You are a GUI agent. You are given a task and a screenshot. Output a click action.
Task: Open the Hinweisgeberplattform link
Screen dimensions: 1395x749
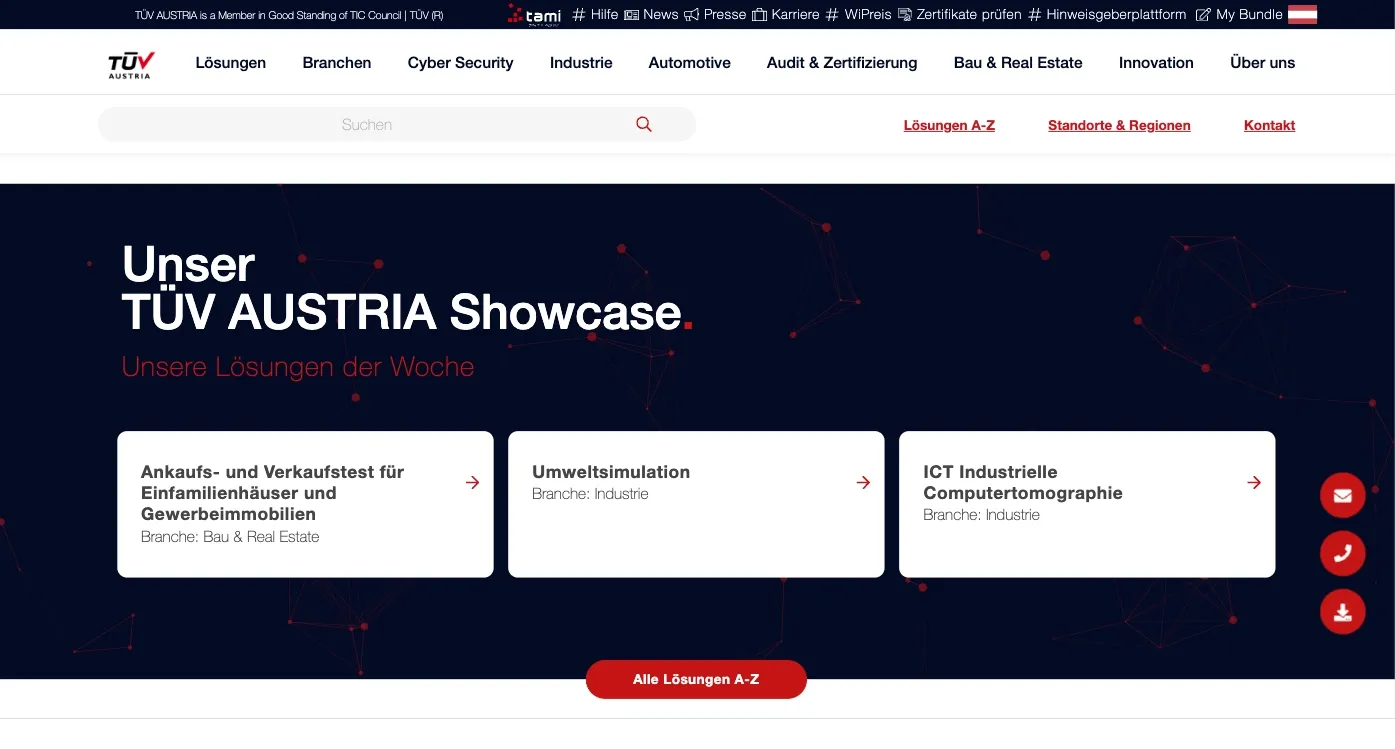pyautogui.click(x=1114, y=15)
